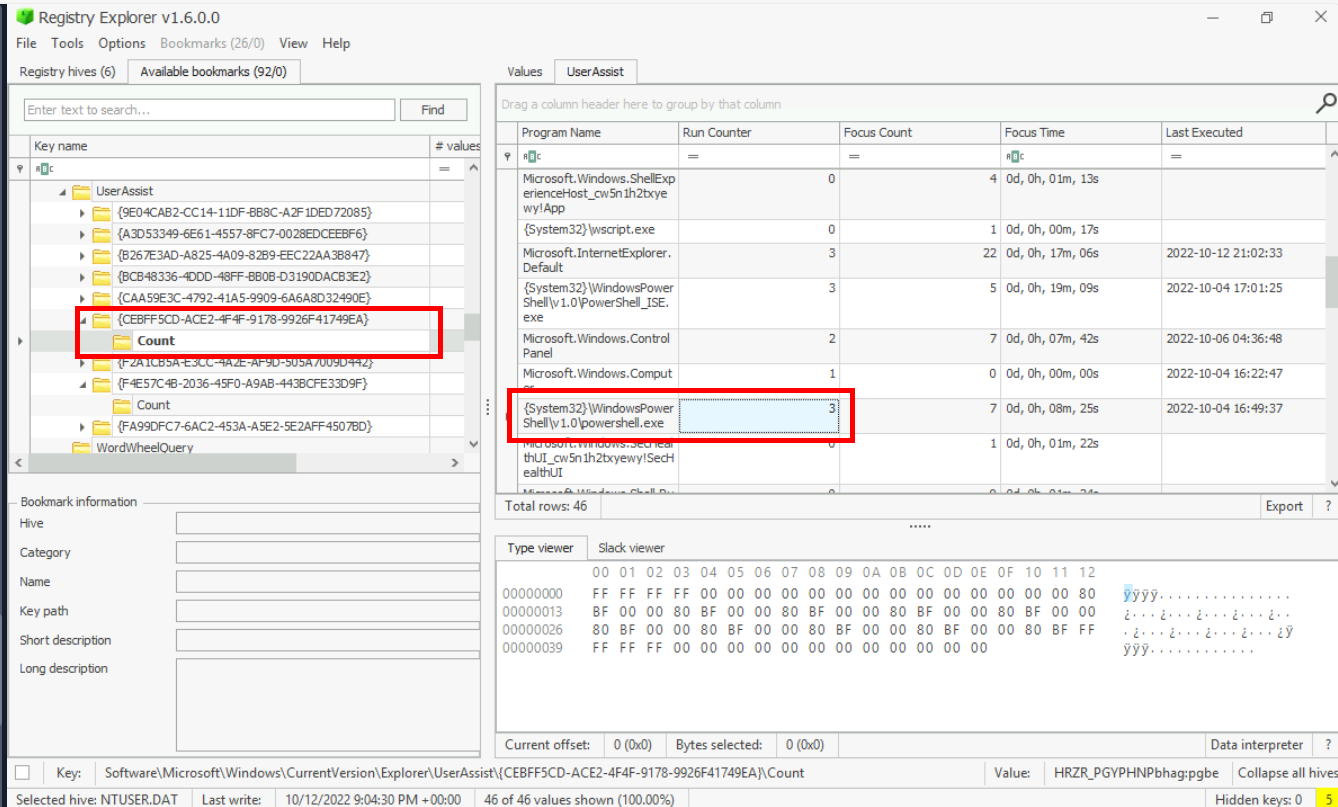Click the Key name column filter icon
The image size is (1338, 807).
tap(45, 169)
